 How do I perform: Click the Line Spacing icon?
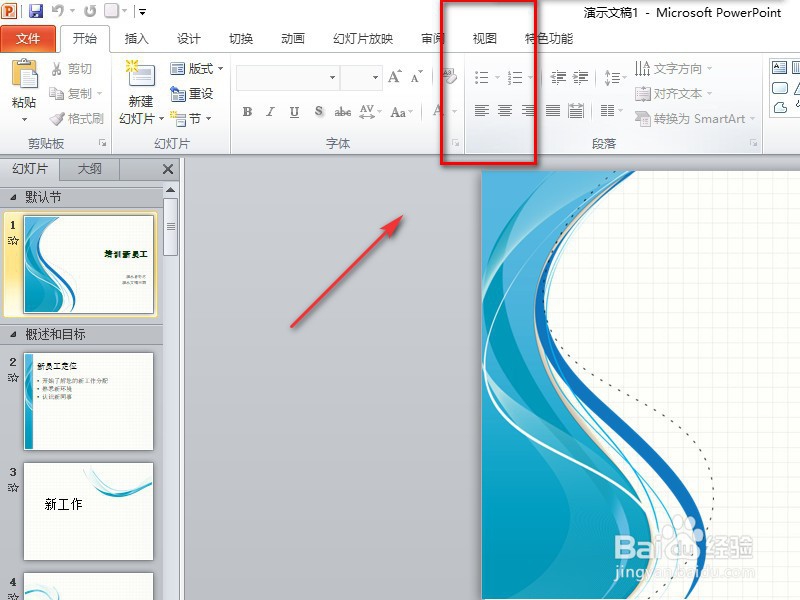coord(614,78)
